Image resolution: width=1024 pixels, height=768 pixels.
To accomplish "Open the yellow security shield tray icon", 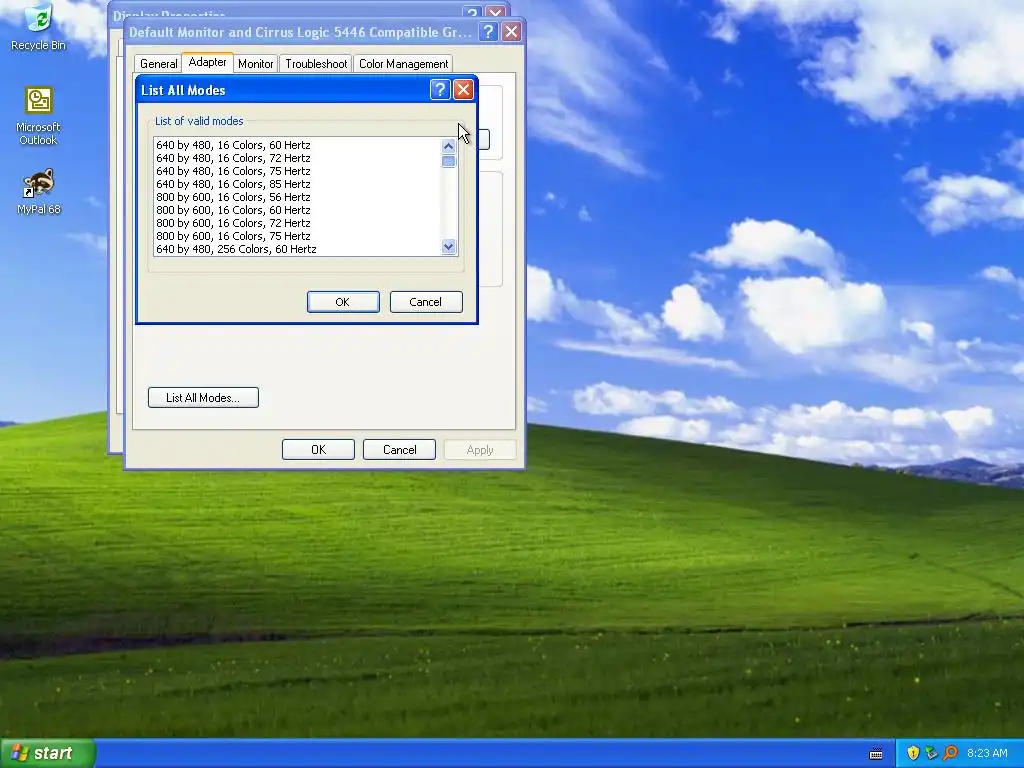I will coord(913,753).
